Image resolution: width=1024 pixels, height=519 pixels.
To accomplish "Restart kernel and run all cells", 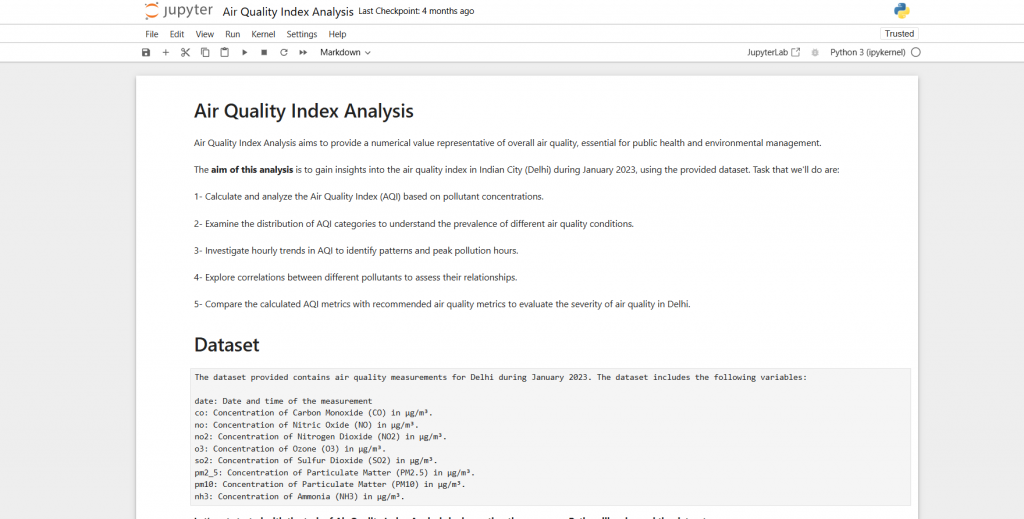I will pyautogui.click(x=303, y=52).
